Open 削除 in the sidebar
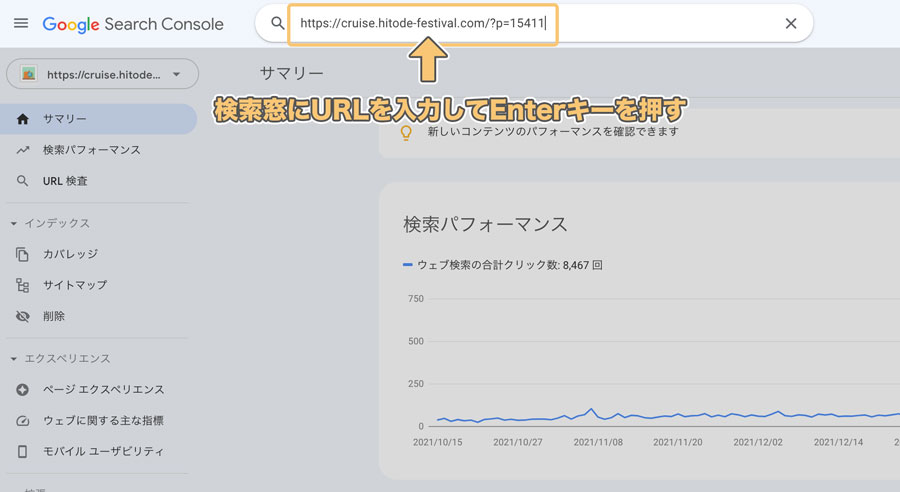 click(x=53, y=316)
